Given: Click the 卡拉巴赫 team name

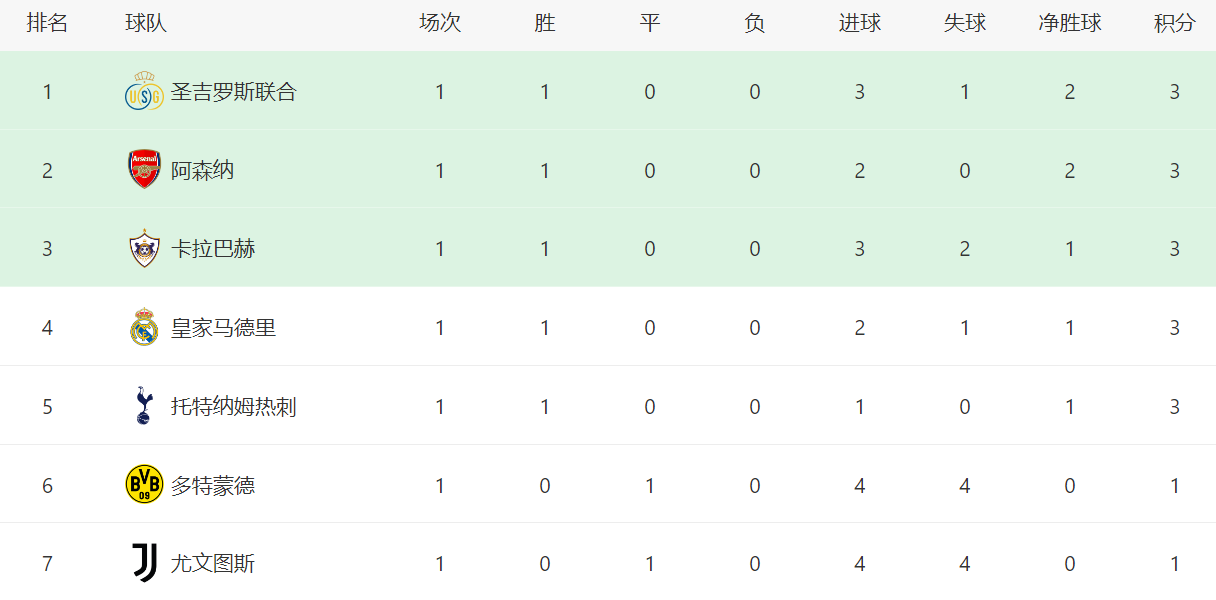Looking at the screenshot, I should click(213, 249).
